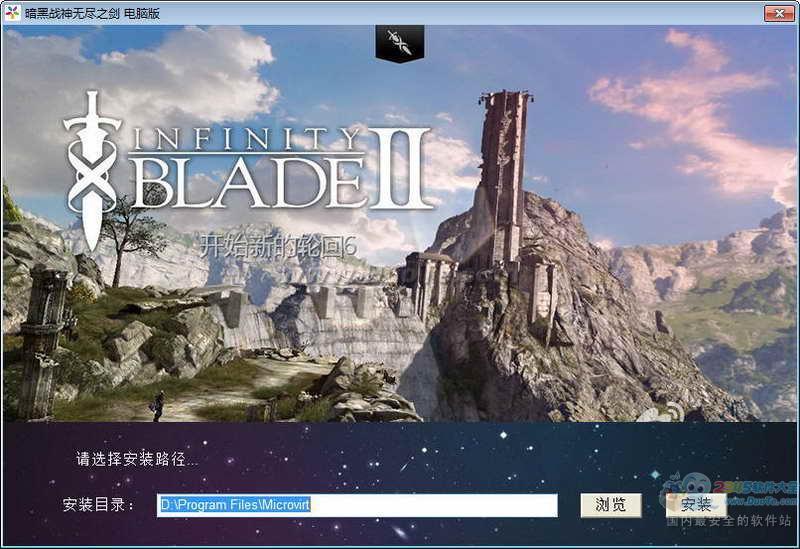Click the black Infinity Blade emblem badge
The width and height of the screenshot is (800, 549).
click(399, 43)
